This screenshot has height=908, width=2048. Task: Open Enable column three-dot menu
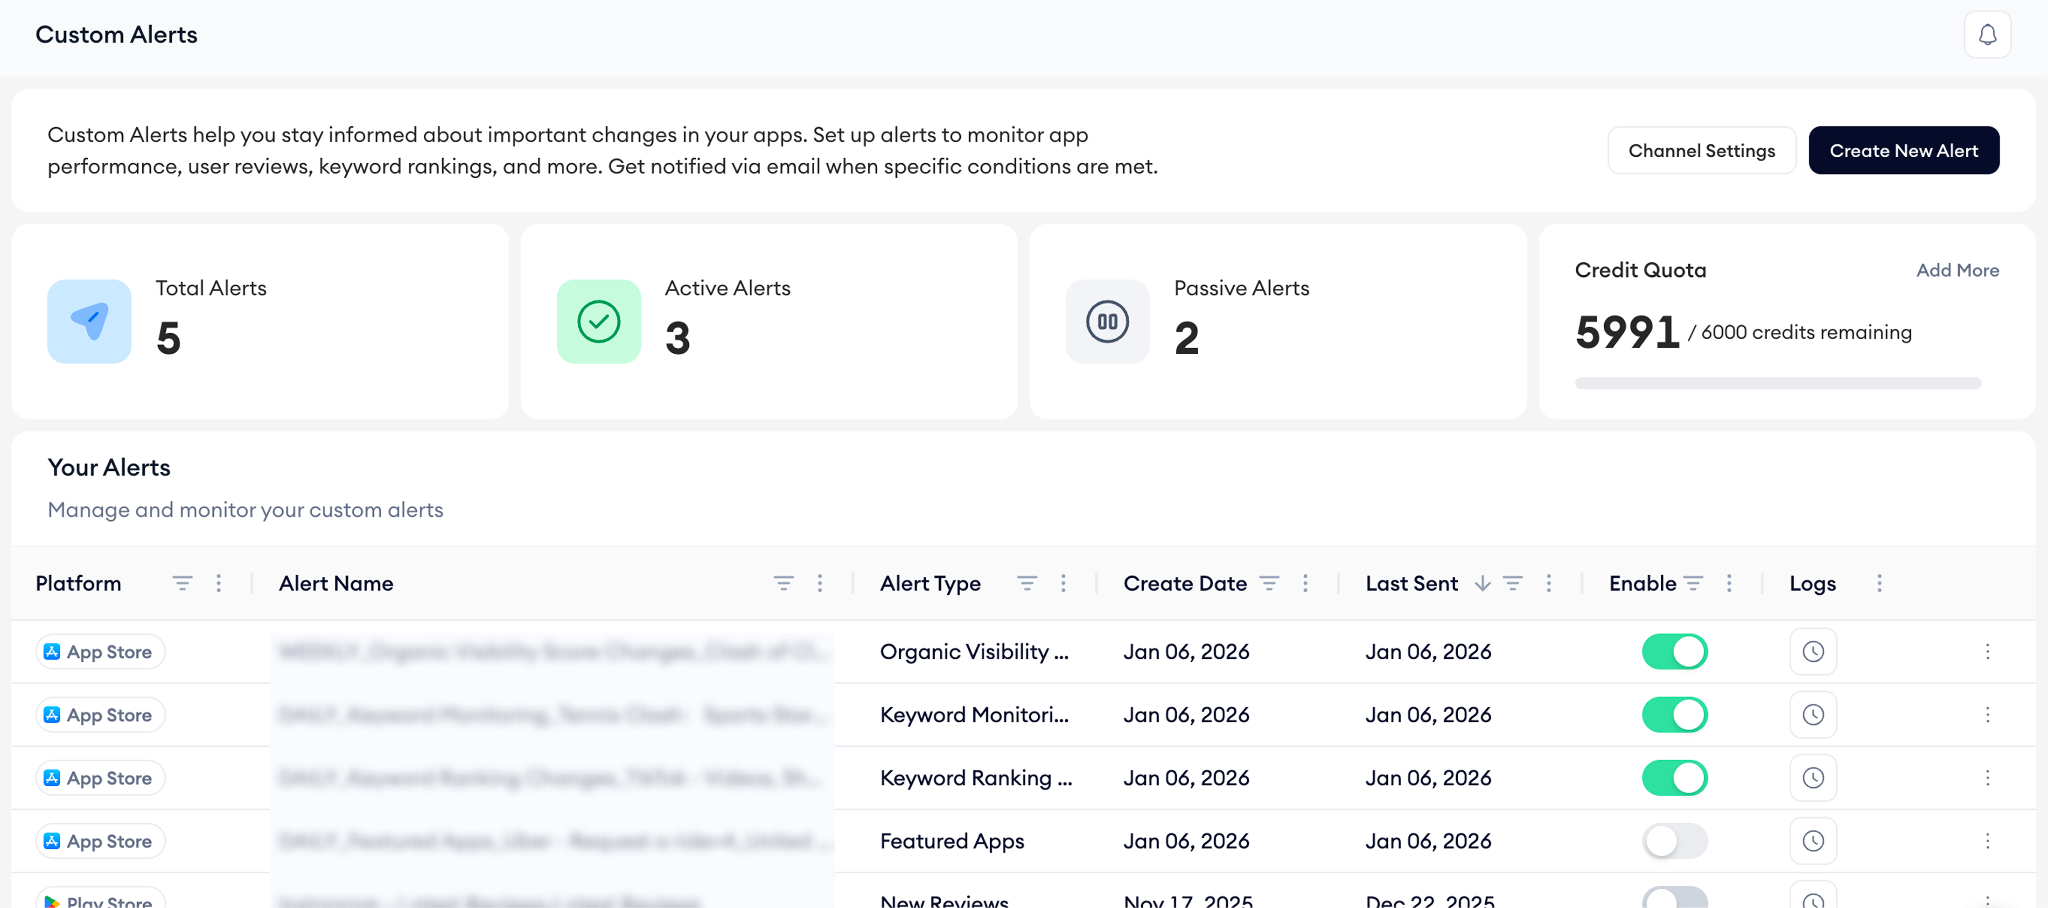click(x=1729, y=583)
